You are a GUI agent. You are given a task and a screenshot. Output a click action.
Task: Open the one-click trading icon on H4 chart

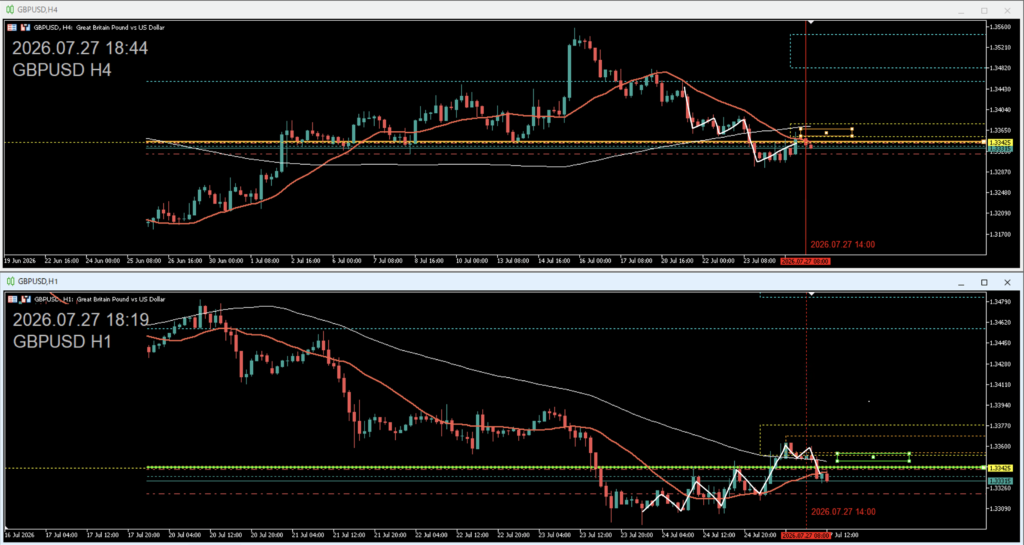pyautogui.click(x=25, y=27)
